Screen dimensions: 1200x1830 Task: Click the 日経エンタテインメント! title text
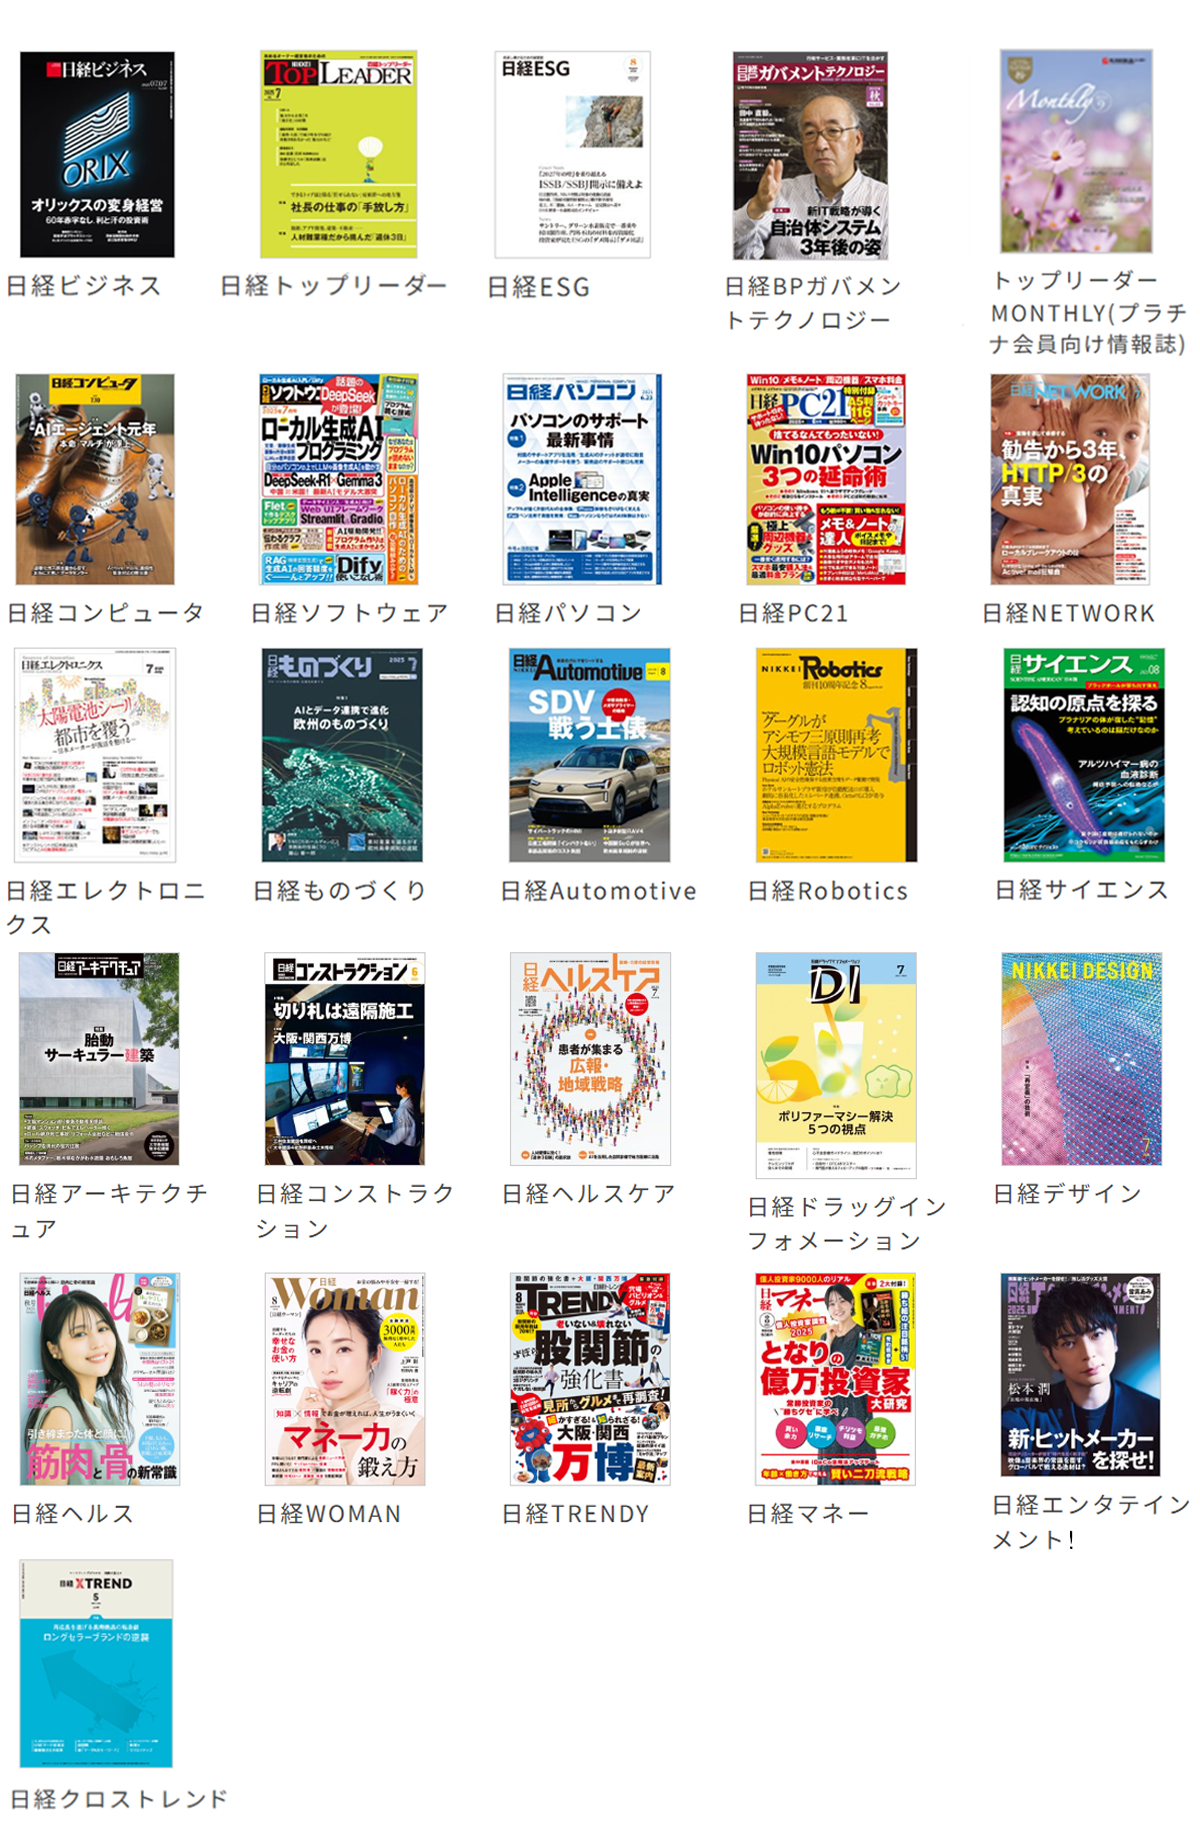tap(1091, 1522)
